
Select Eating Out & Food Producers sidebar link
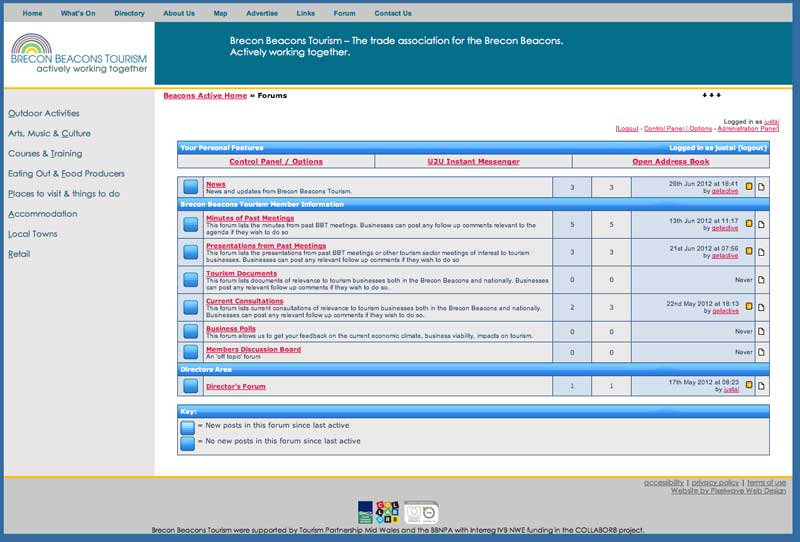(66, 174)
